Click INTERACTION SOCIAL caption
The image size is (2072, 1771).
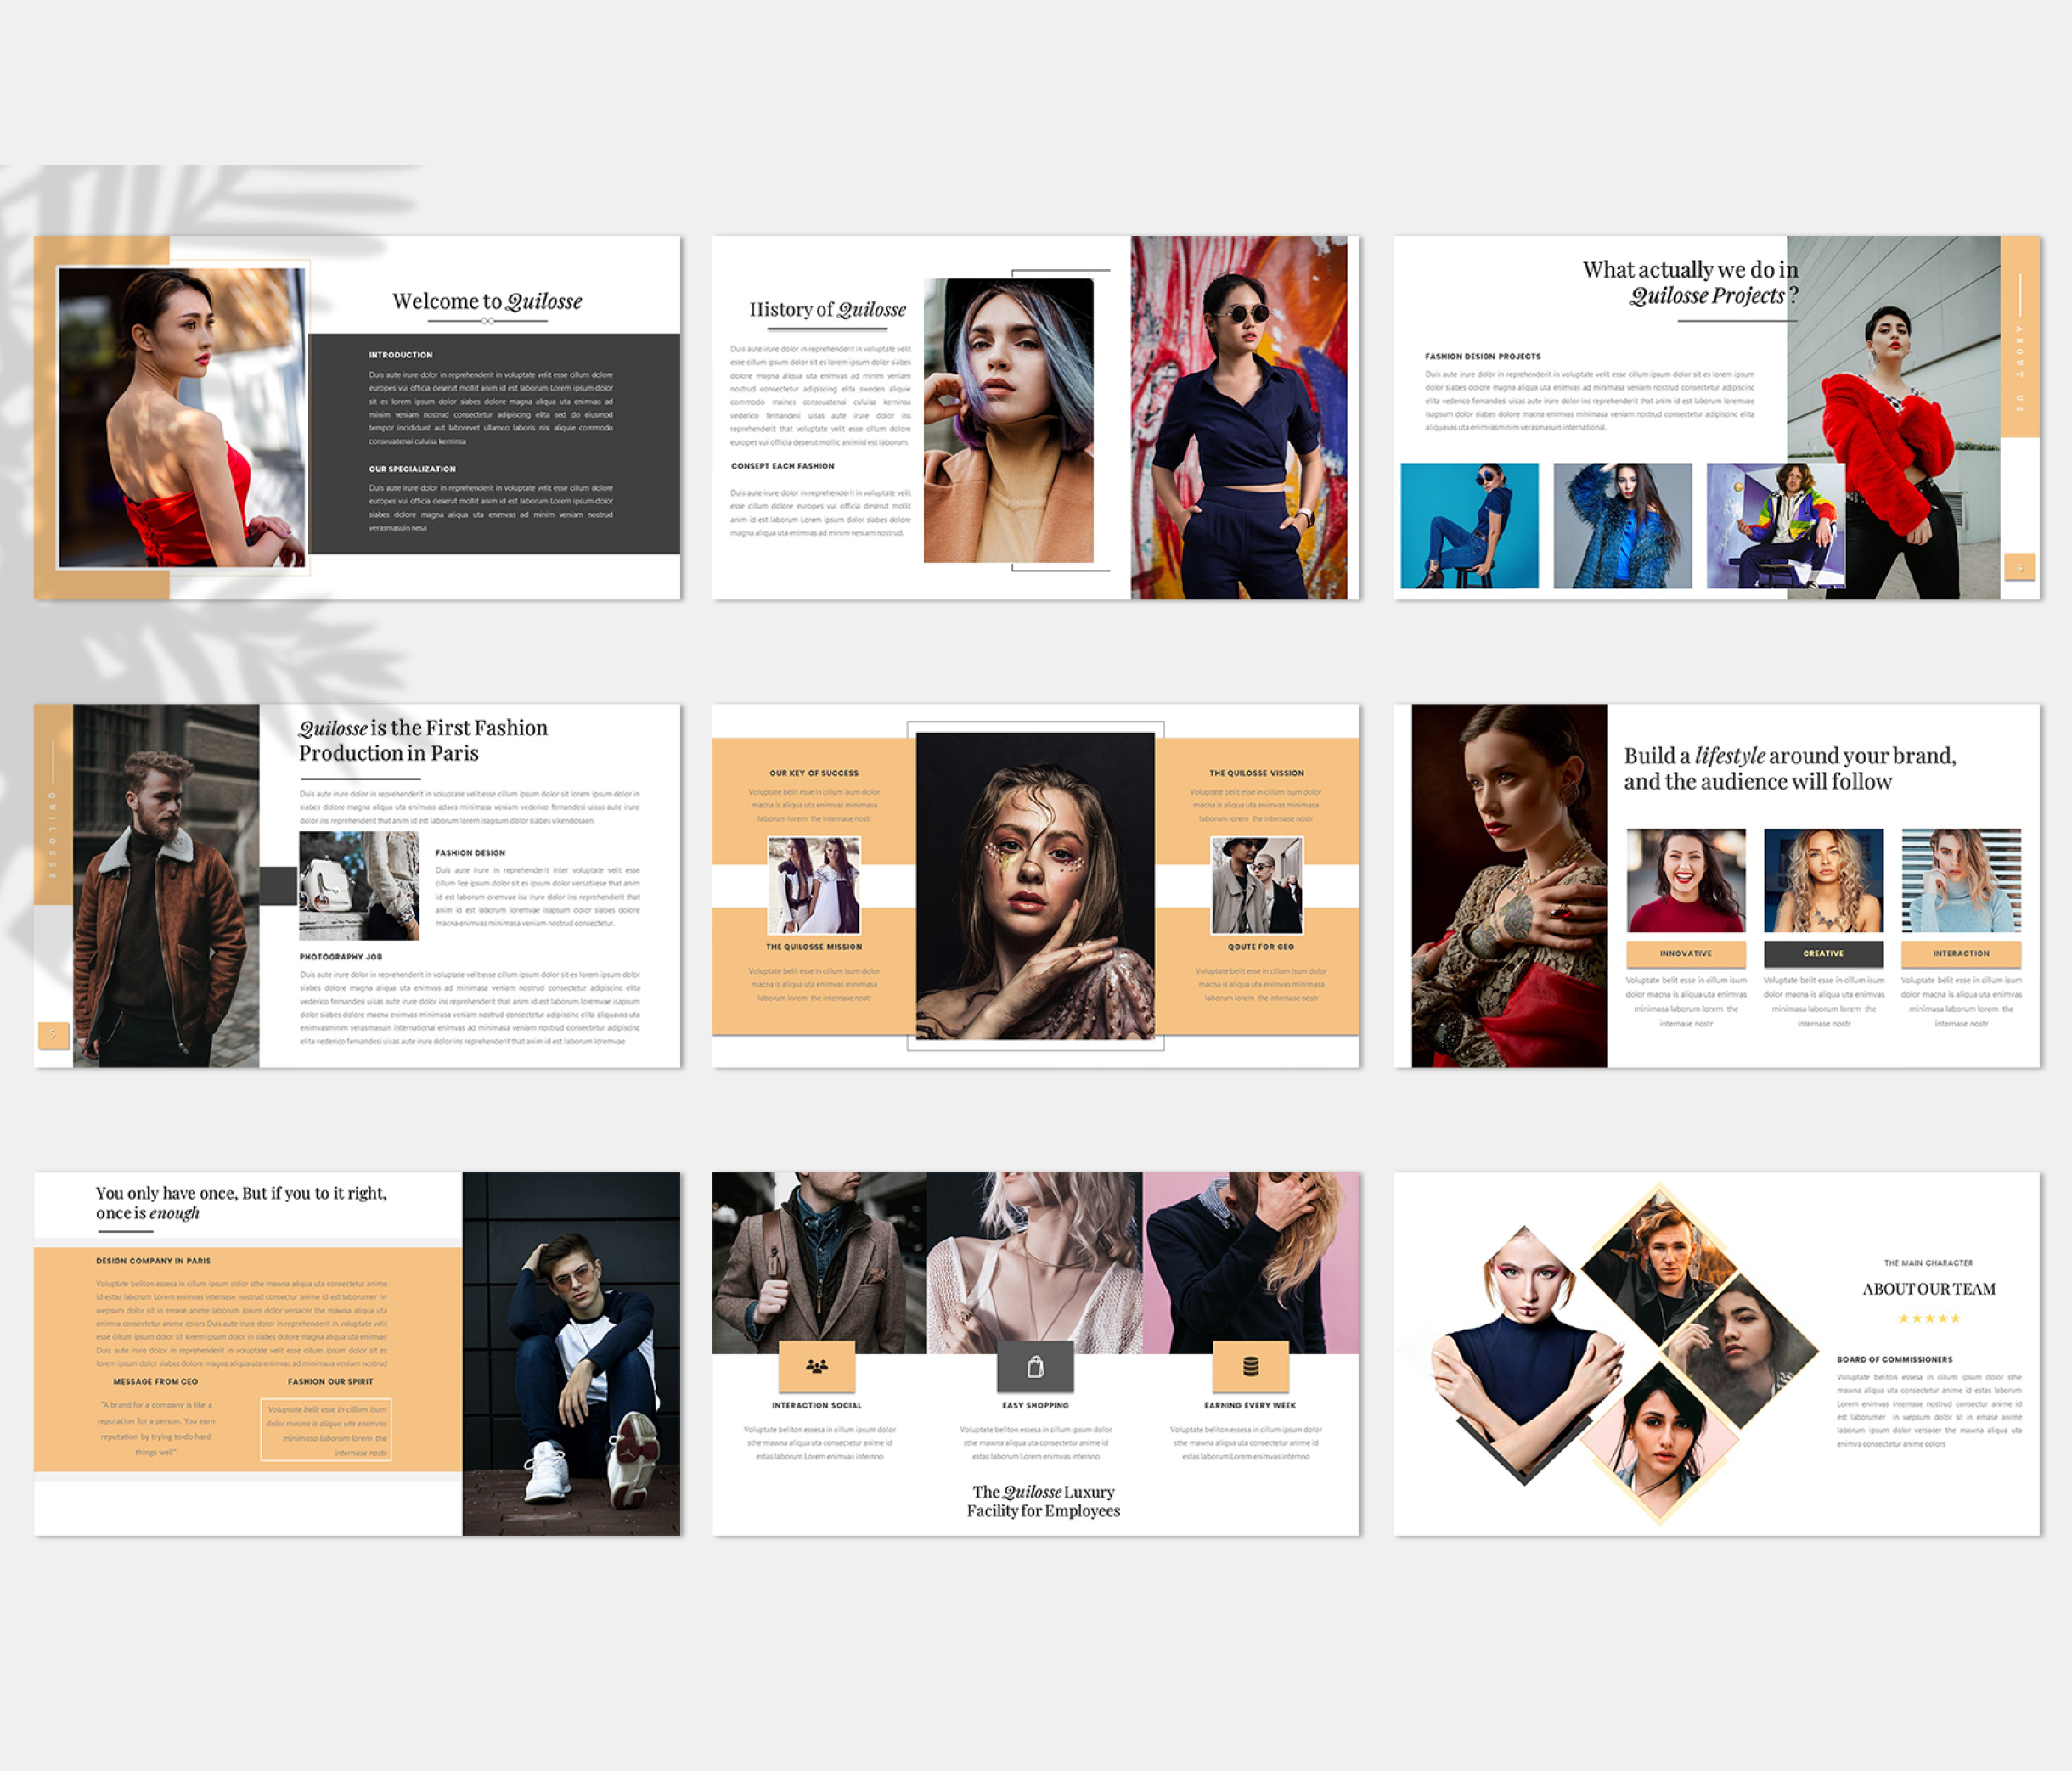[x=816, y=1405]
